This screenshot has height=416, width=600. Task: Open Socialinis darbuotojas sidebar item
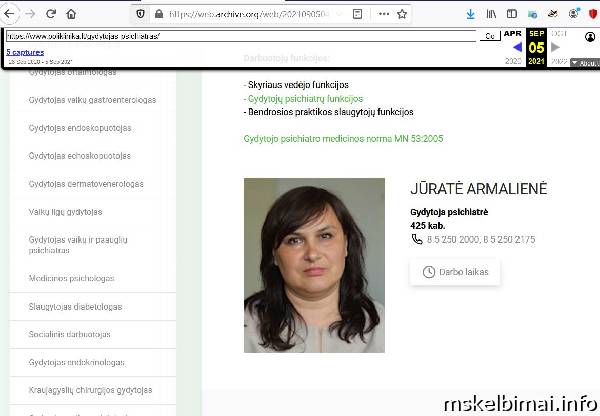click(x=92, y=334)
